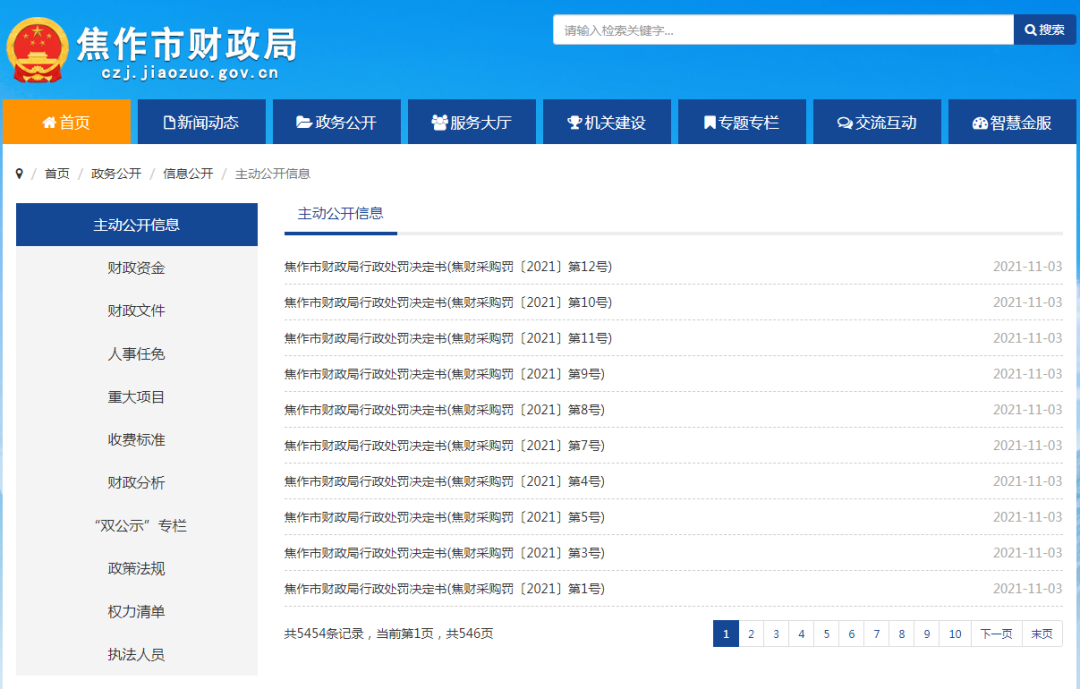Click the home icon in 首页 tab
1080x689 pixels.
pos(49,123)
